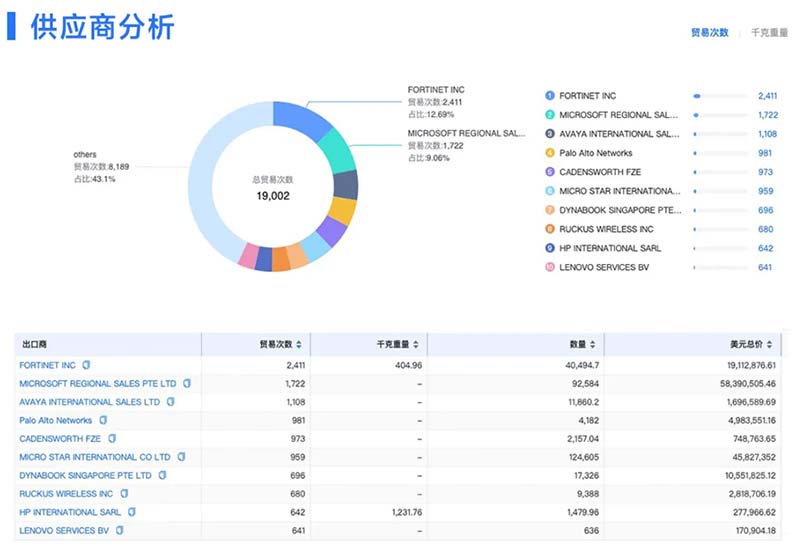Screen dimensions: 803x548
Task: Click legend badge for MICROSOFT REGIONAL SAL...
Action: pyautogui.click(x=550, y=115)
